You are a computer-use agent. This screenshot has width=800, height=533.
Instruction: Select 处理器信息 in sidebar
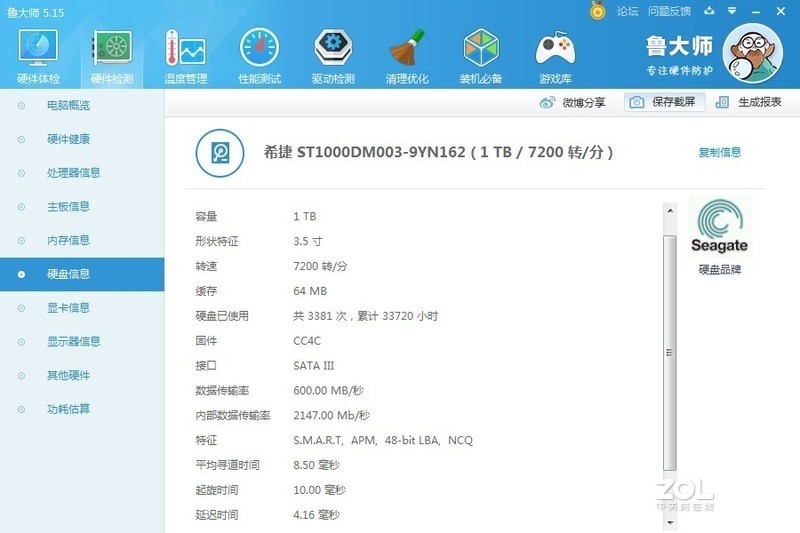[x=82, y=173]
